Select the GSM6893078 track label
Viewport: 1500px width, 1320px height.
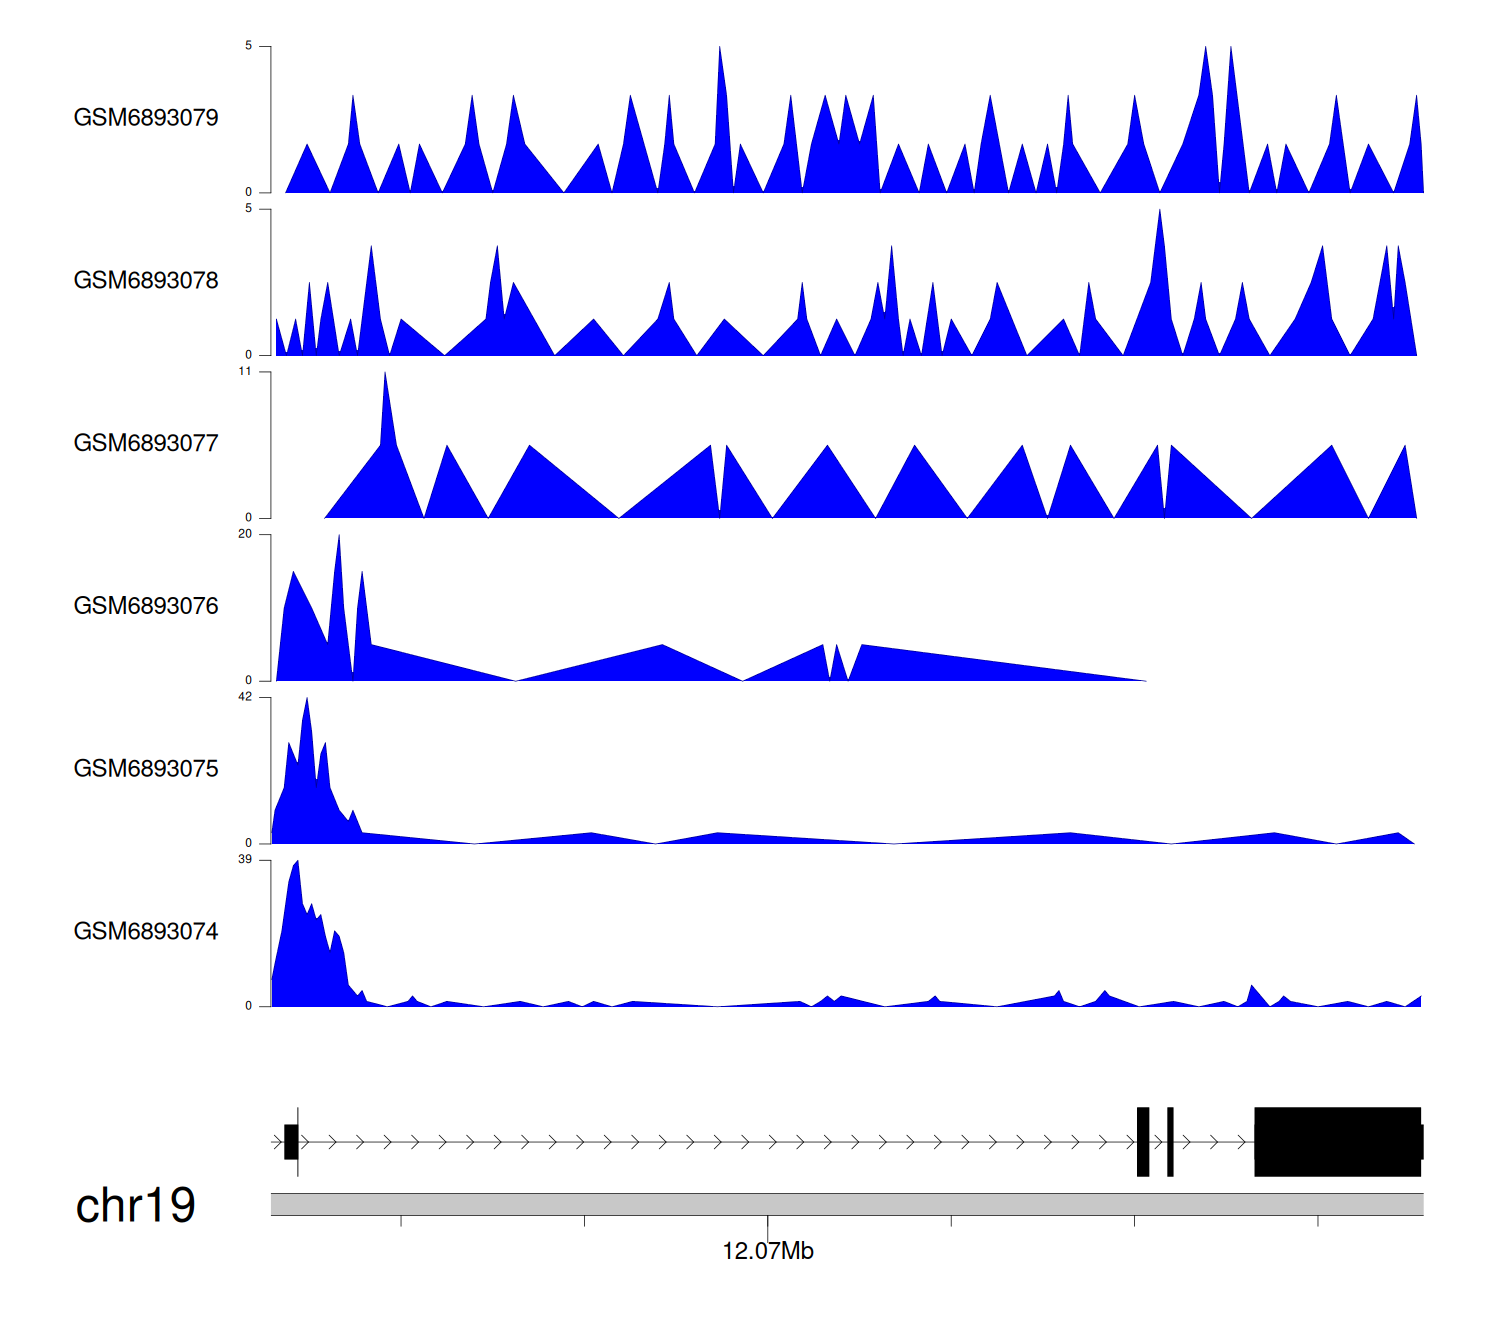(146, 281)
